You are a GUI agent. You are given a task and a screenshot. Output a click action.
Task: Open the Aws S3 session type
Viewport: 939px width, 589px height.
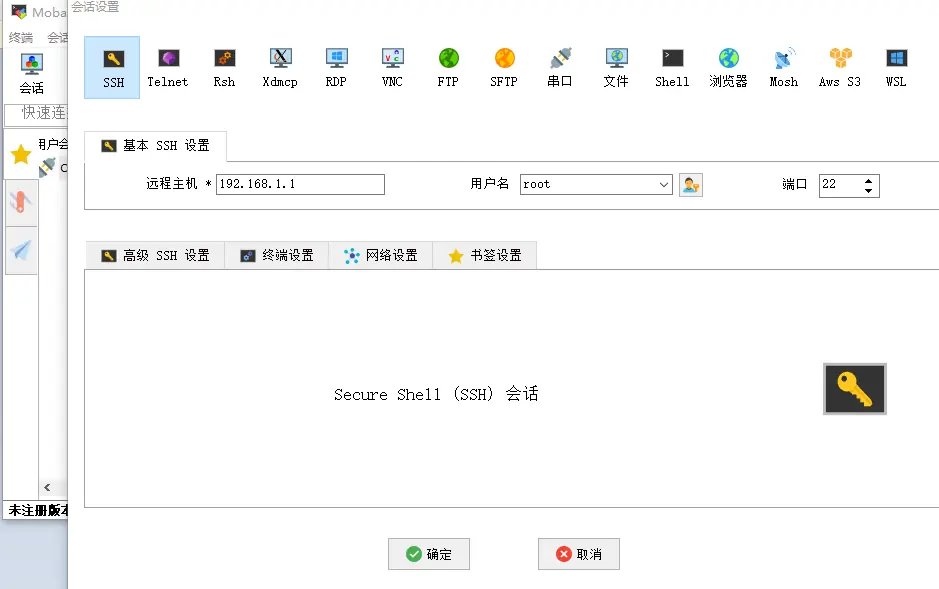click(839, 67)
